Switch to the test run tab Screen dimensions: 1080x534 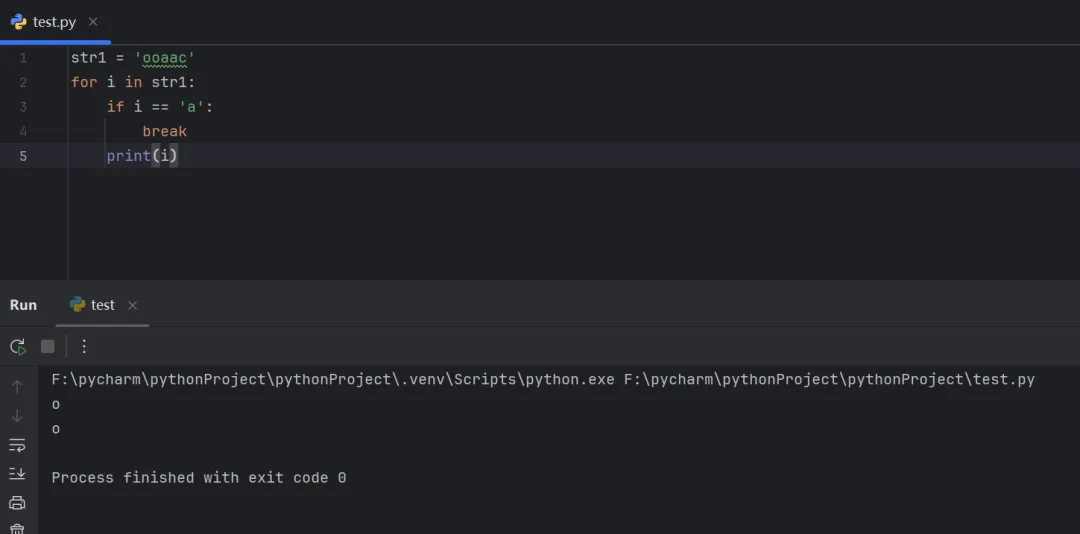pyautogui.click(x=102, y=305)
